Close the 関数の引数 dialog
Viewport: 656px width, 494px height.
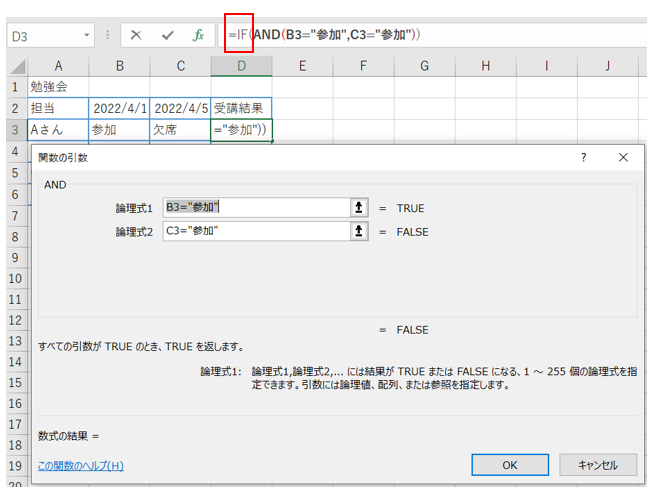point(623,158)
